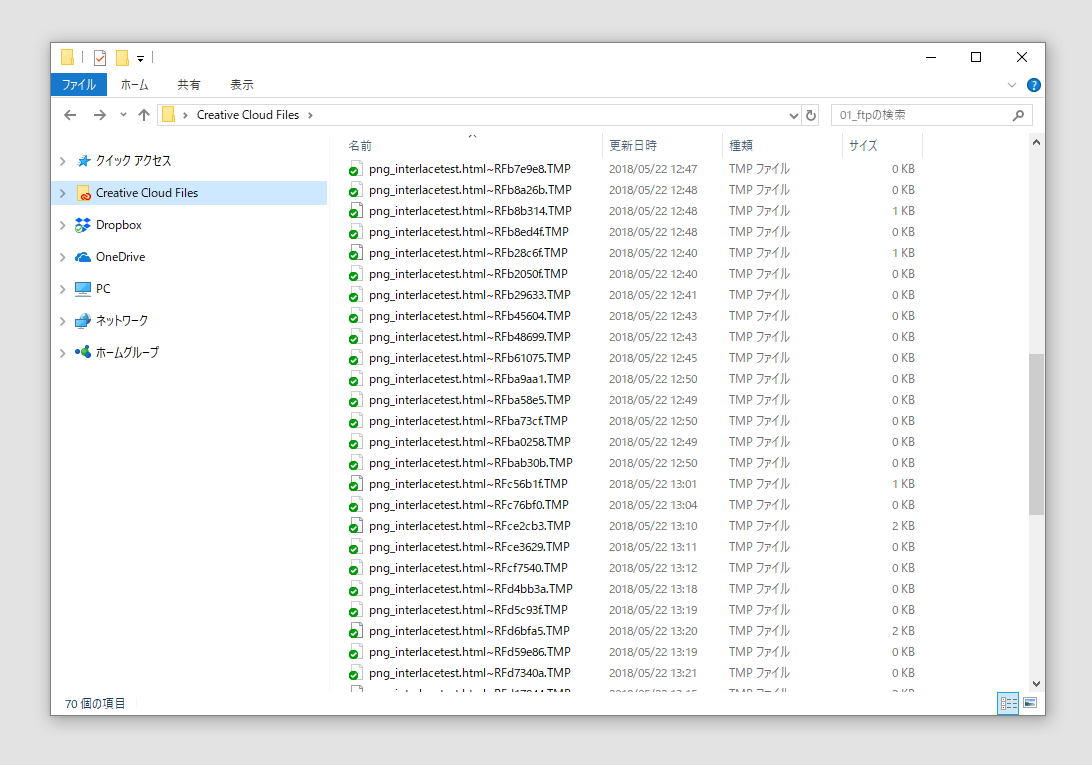The image size is (1092, 765).
Task: Click the vertical scrollbar thumb
Action: 1036,433
